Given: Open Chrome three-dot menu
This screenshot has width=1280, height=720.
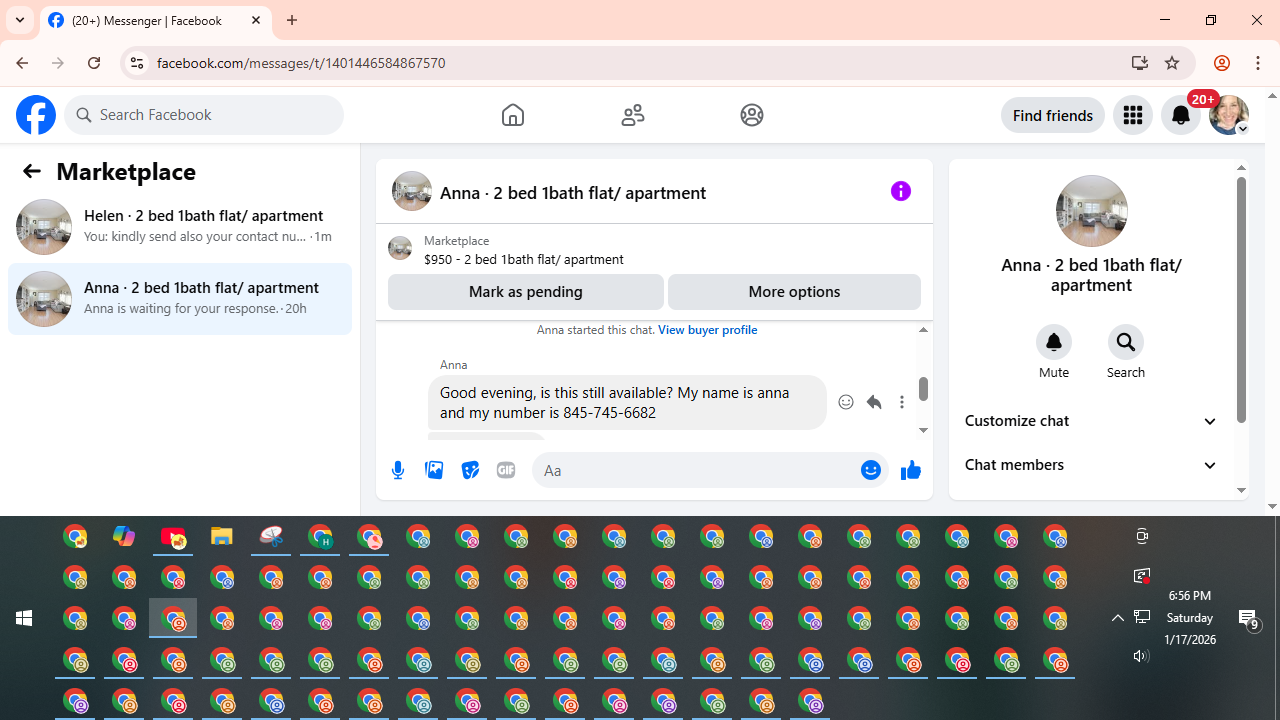Looking at the screenshot, I should click(x=1258, y=62).
